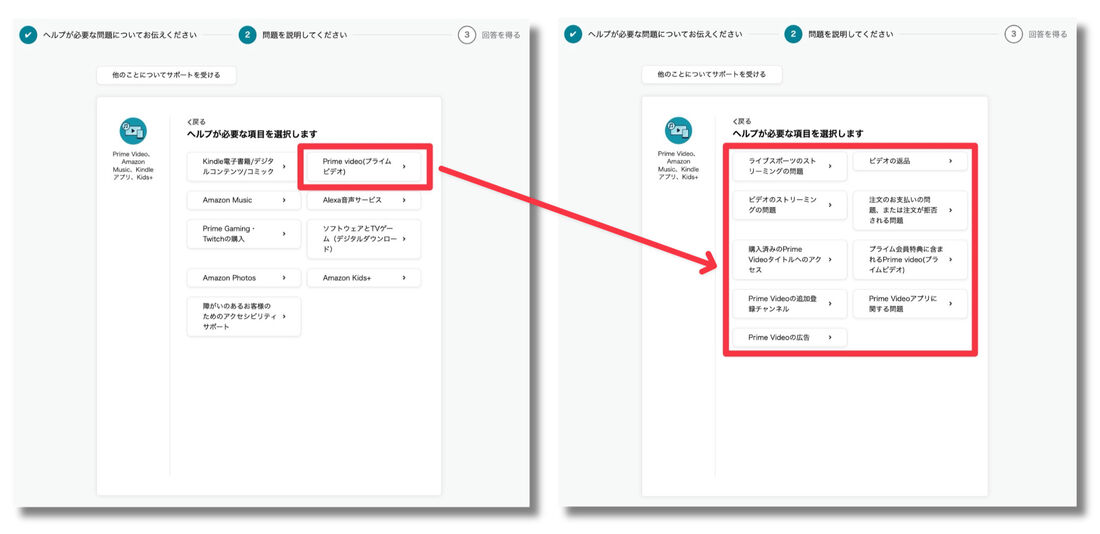Open the Amazon Kids+ option
The width and height of the screenshot is (1100, 534).
364,278
